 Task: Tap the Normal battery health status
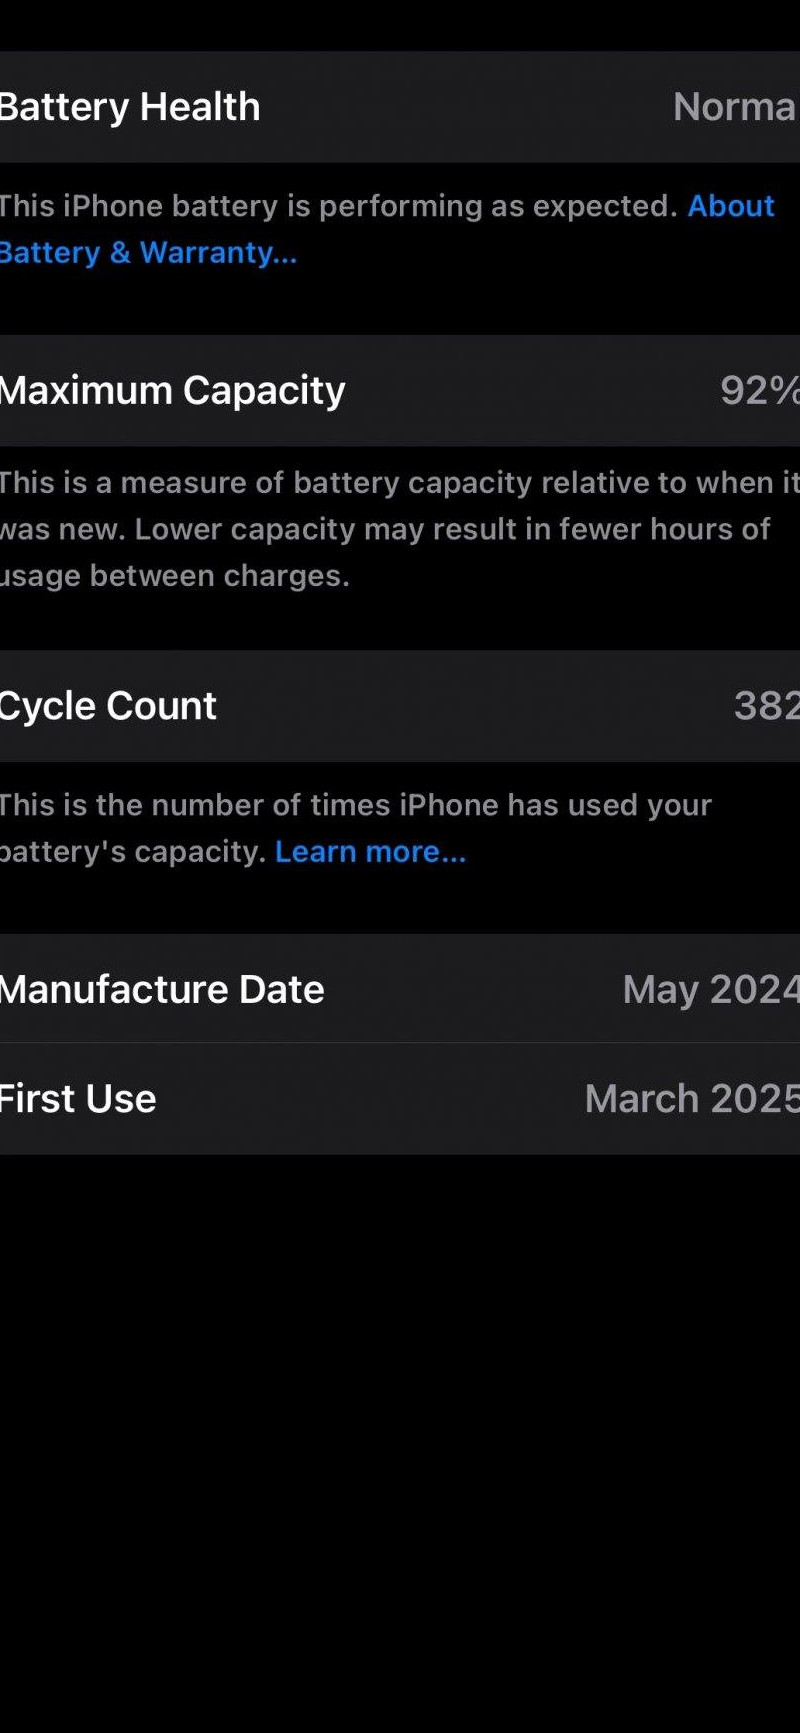[733, 106]
